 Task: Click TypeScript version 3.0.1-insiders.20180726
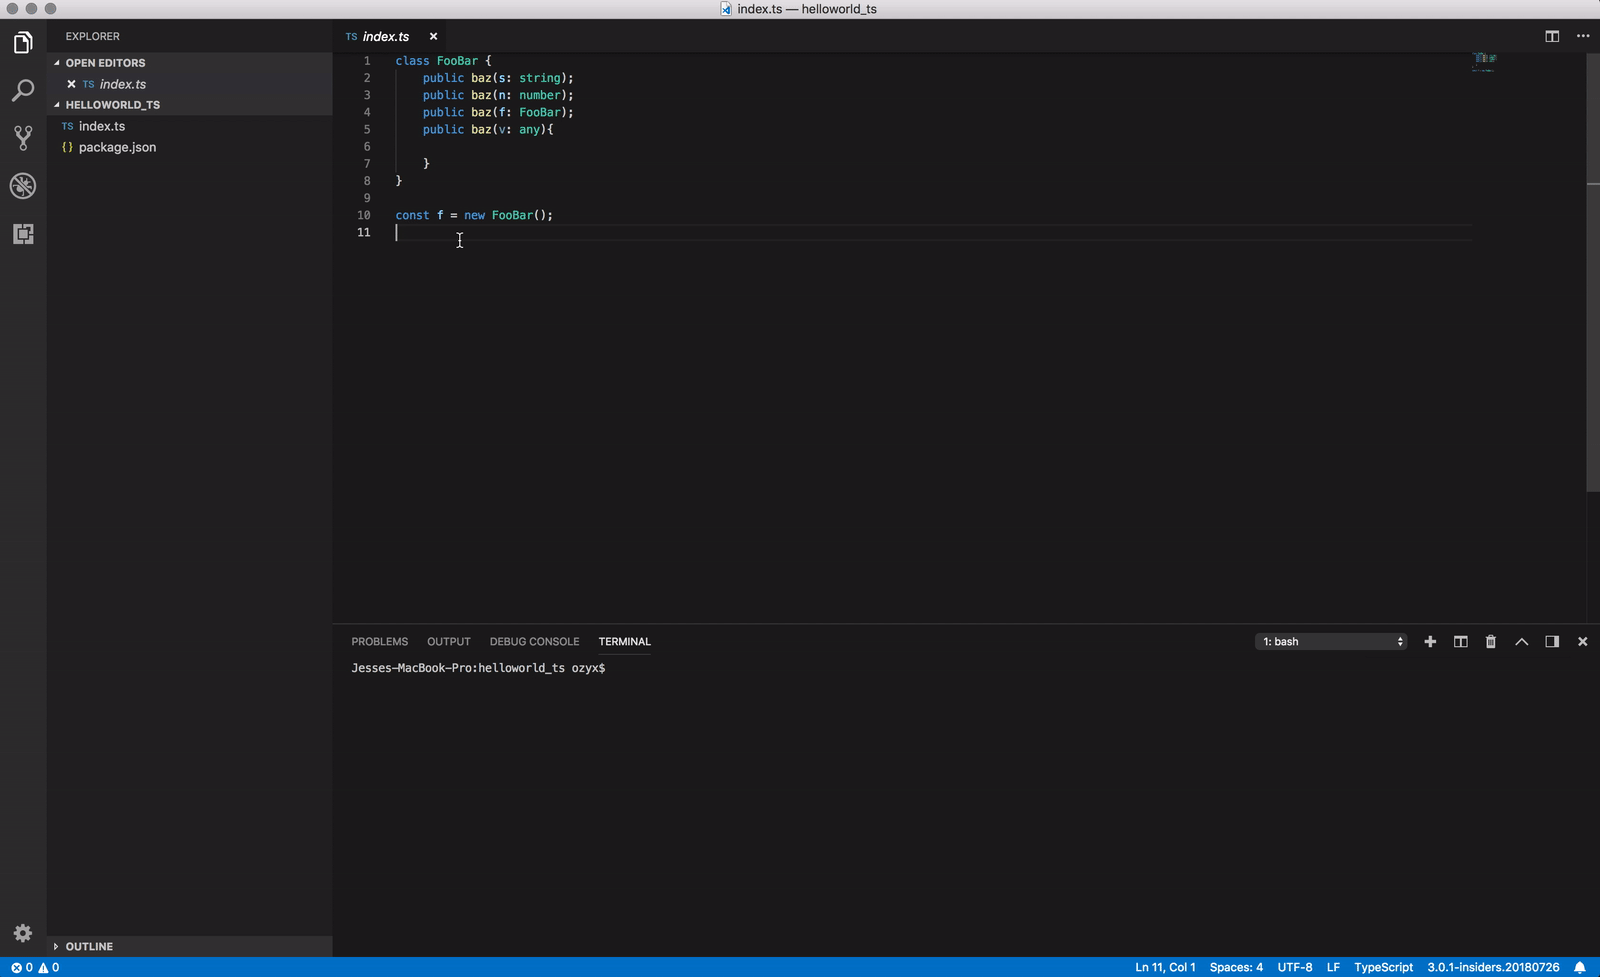coord(1493,967)
